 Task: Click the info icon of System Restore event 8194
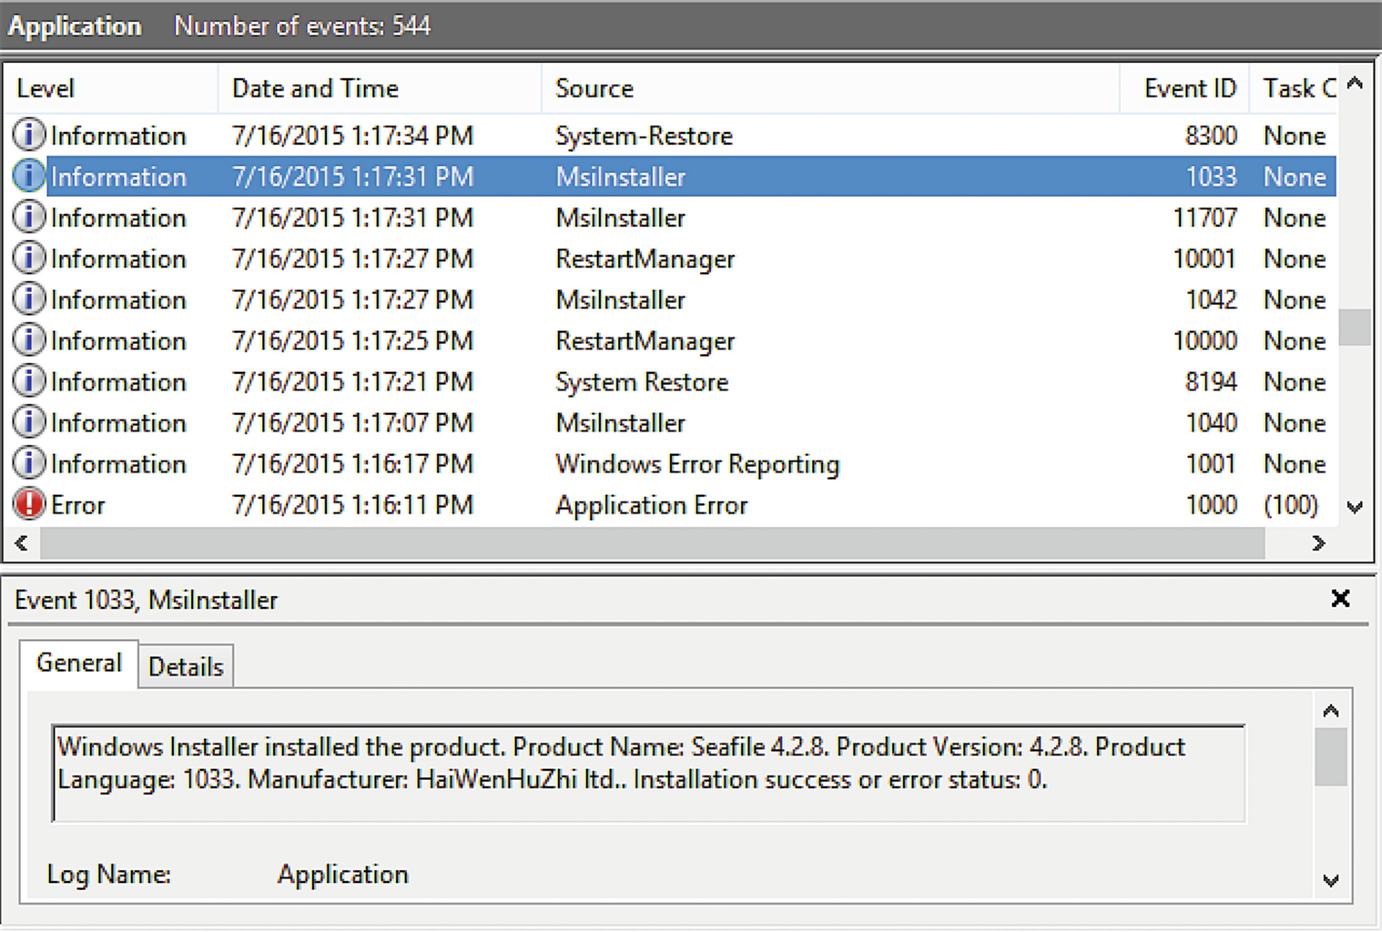click(29, 380)
